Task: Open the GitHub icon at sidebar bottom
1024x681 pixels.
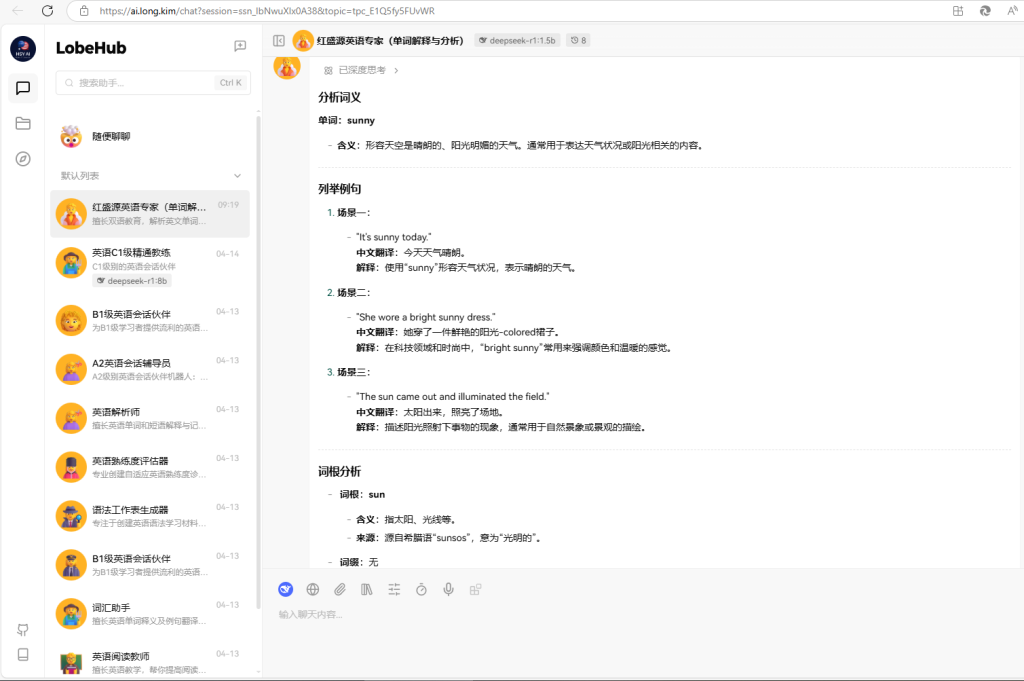Action: pos(23,629)
